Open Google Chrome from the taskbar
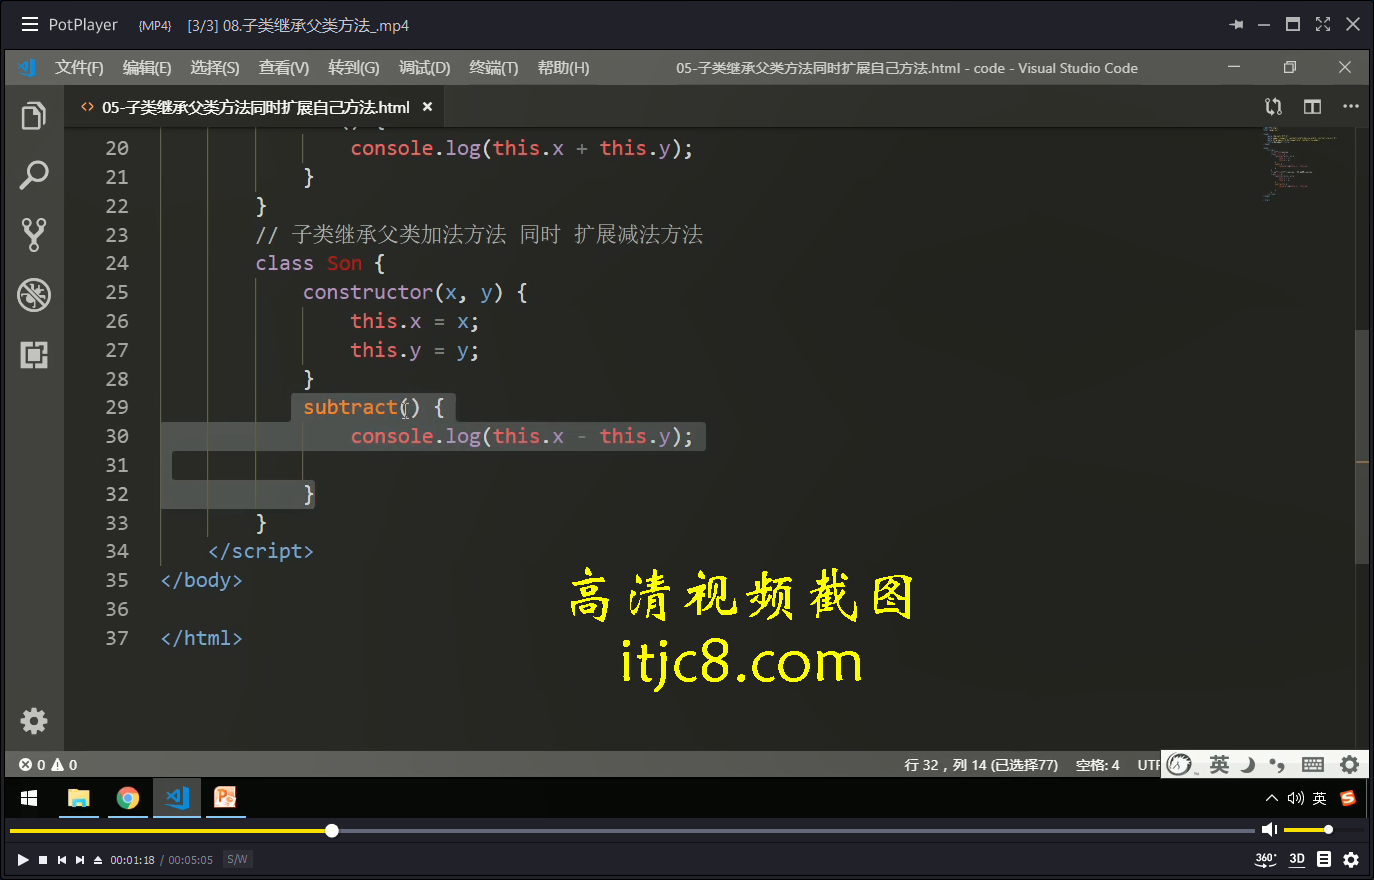Viewport: 1374px width, 880px height. (128, 798)
